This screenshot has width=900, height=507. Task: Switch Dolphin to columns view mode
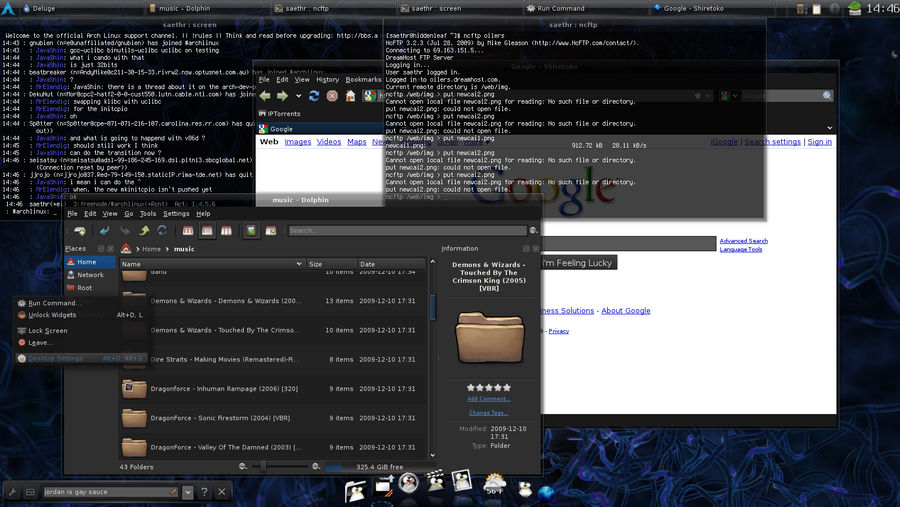pos(227,231)
